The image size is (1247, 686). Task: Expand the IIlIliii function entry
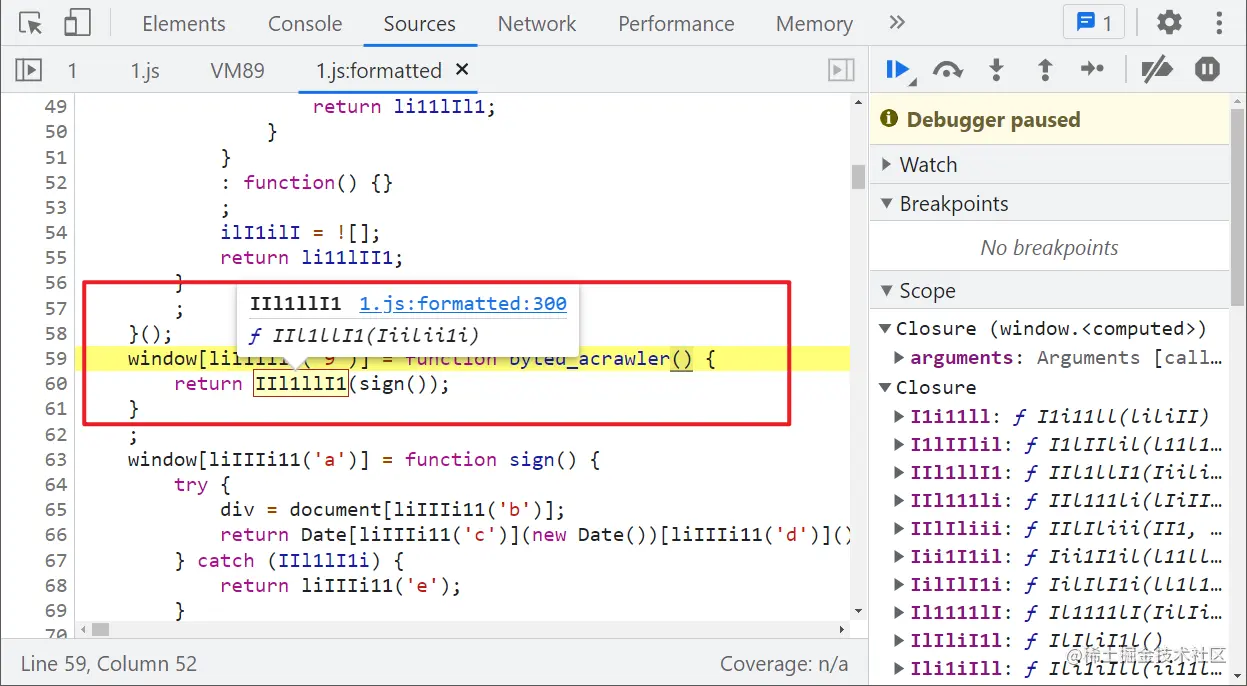coord(900,528)
